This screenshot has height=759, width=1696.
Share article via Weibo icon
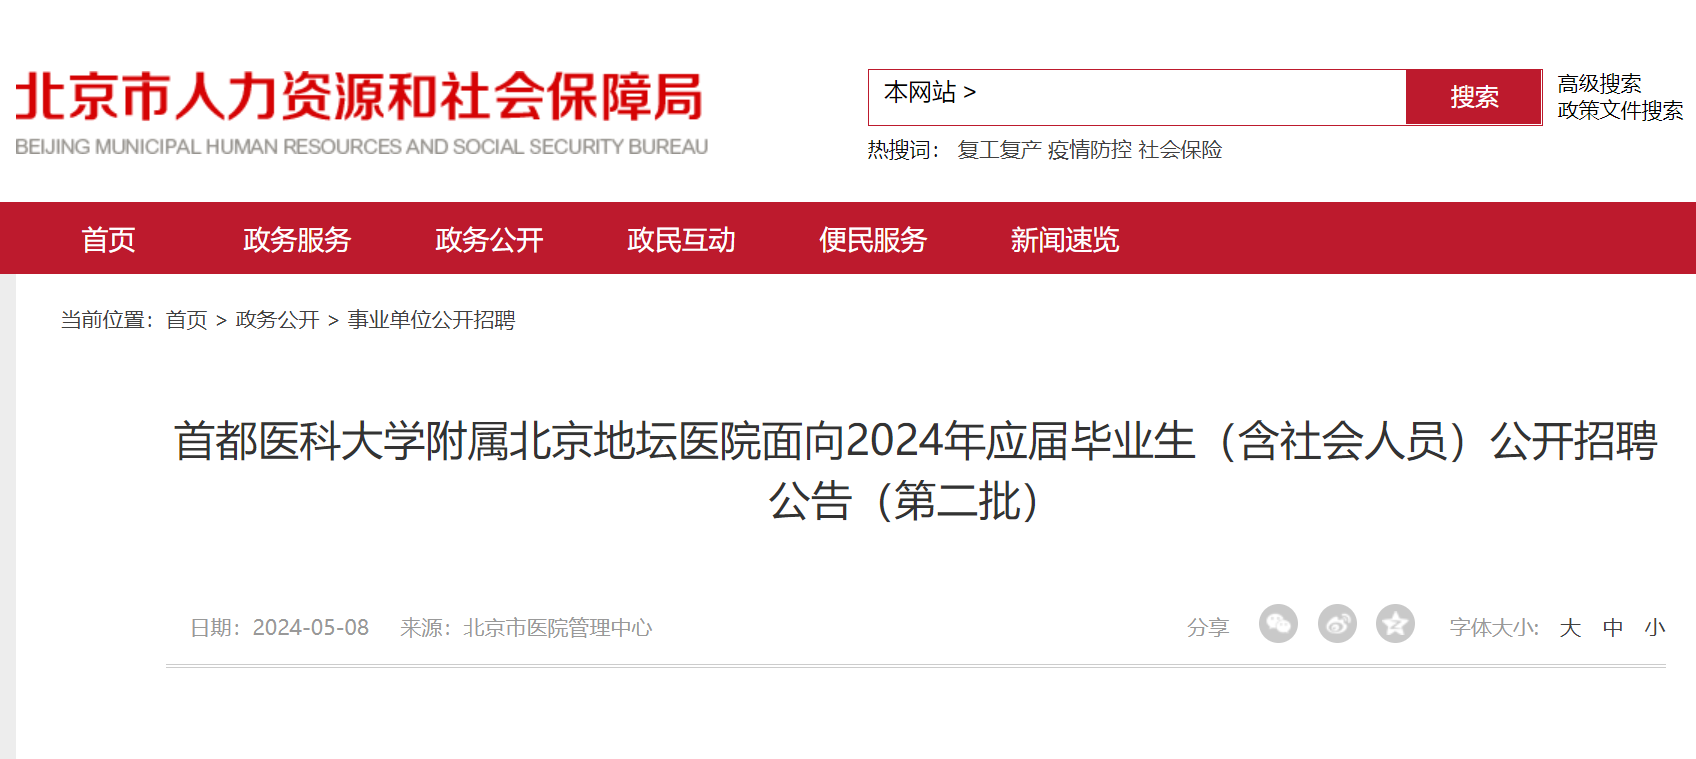coord(1337,624)
